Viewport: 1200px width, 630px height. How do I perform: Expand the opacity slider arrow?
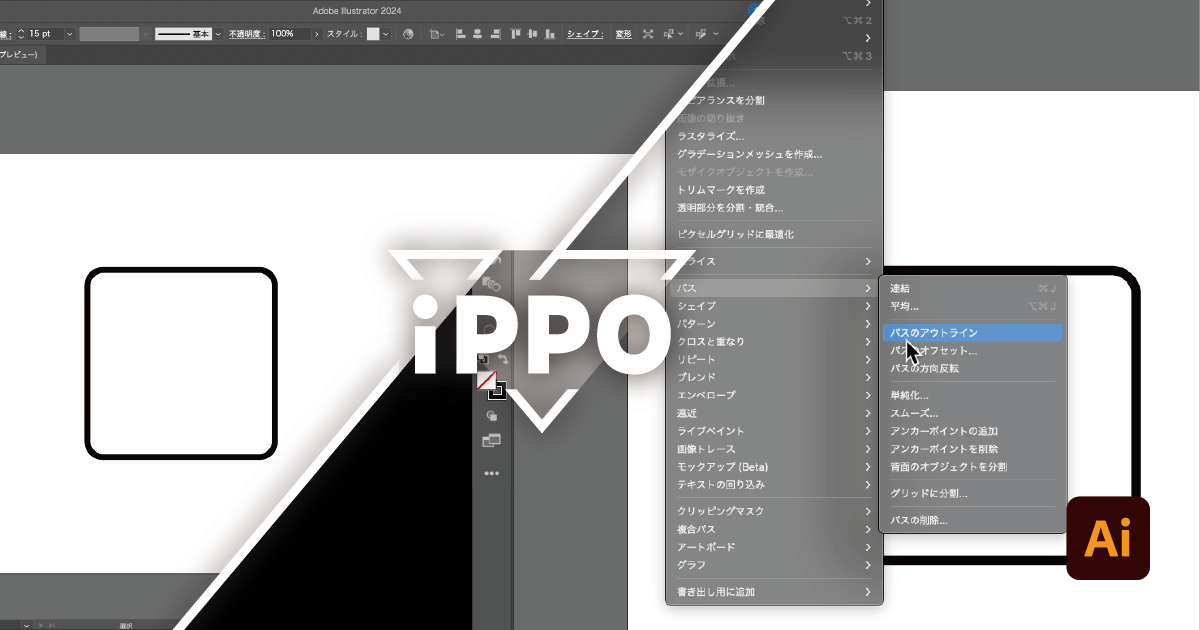pos(317,34)
